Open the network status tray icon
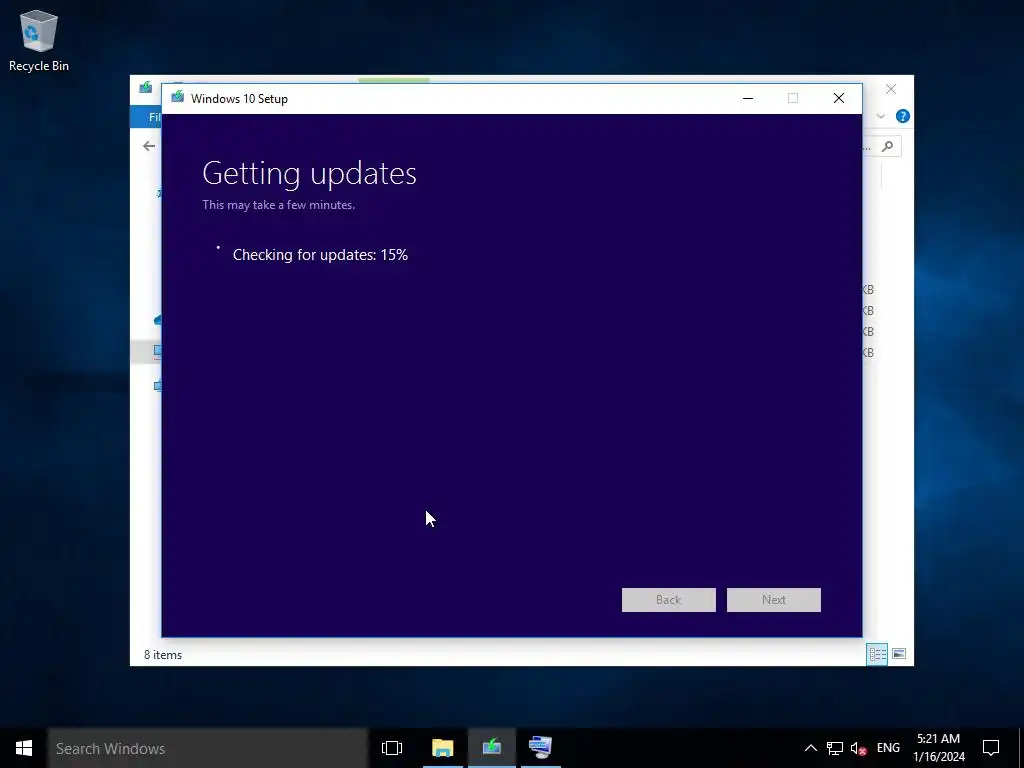 pos(835,748)
